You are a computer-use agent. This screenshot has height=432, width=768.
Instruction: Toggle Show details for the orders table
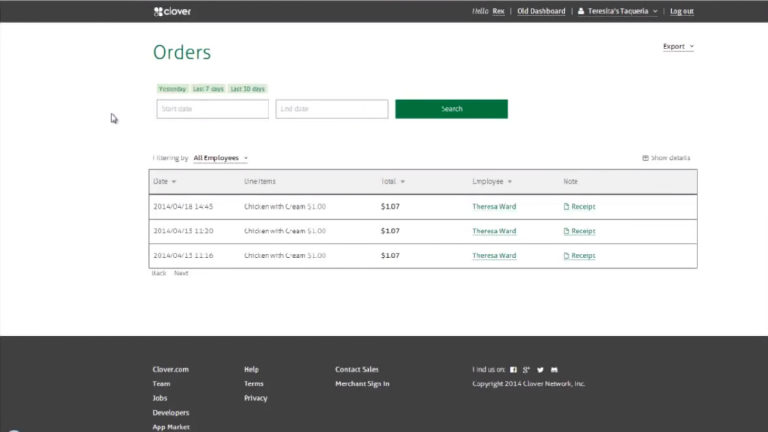(666, 158)
